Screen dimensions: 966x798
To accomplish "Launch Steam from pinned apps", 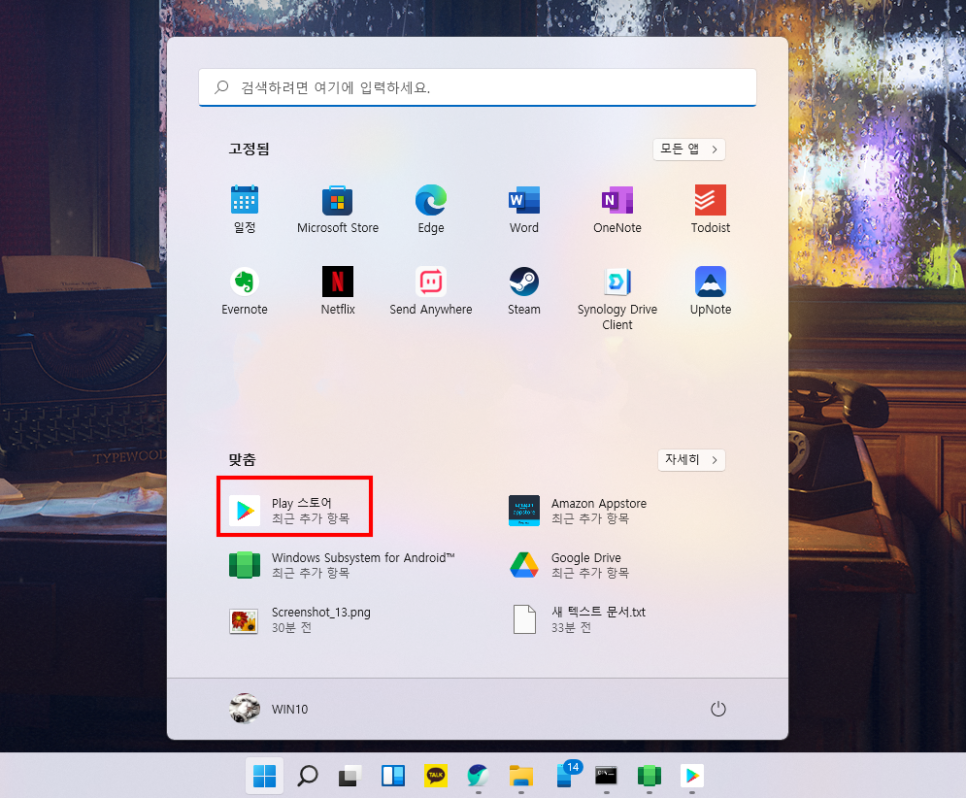I will (x=524, y=291).
